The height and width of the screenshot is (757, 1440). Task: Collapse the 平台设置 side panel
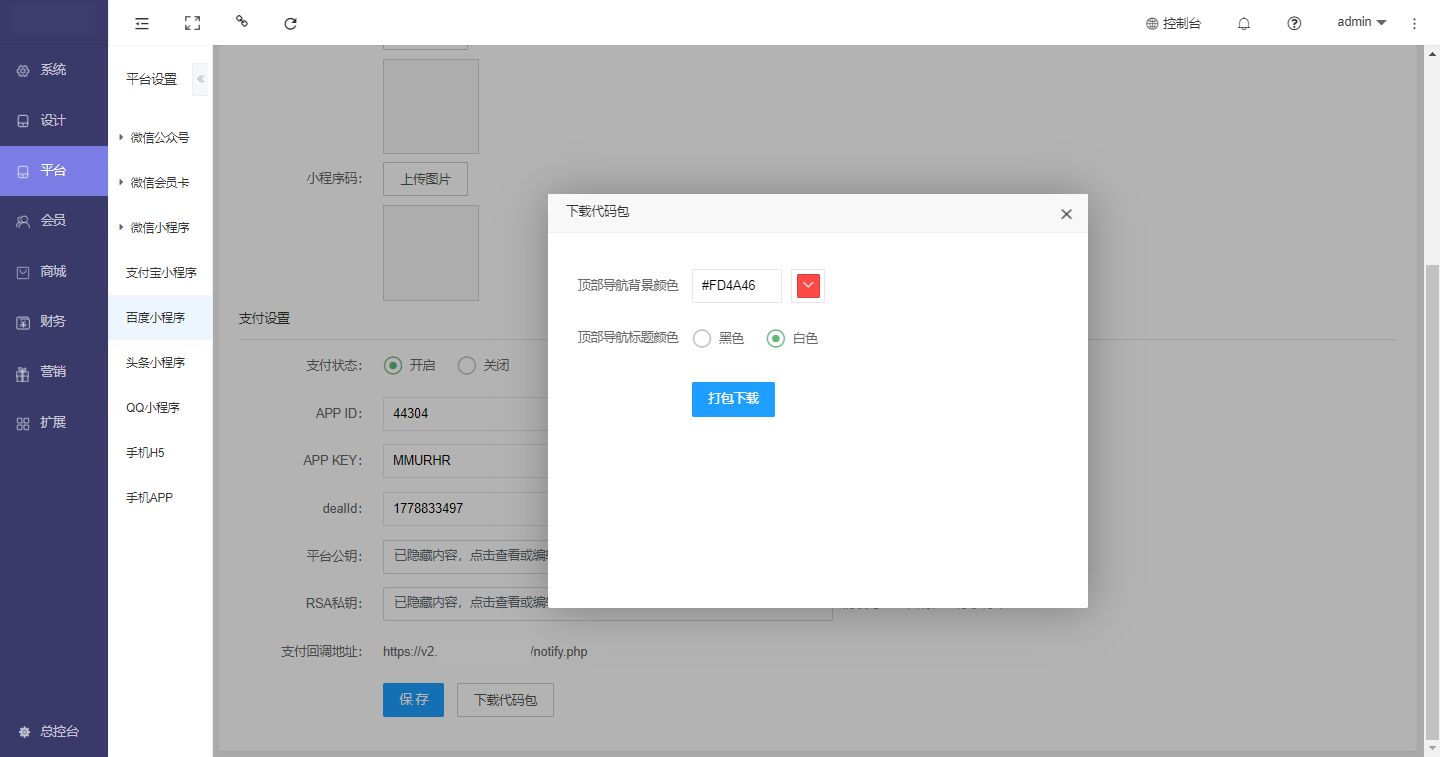click(200, 79)
